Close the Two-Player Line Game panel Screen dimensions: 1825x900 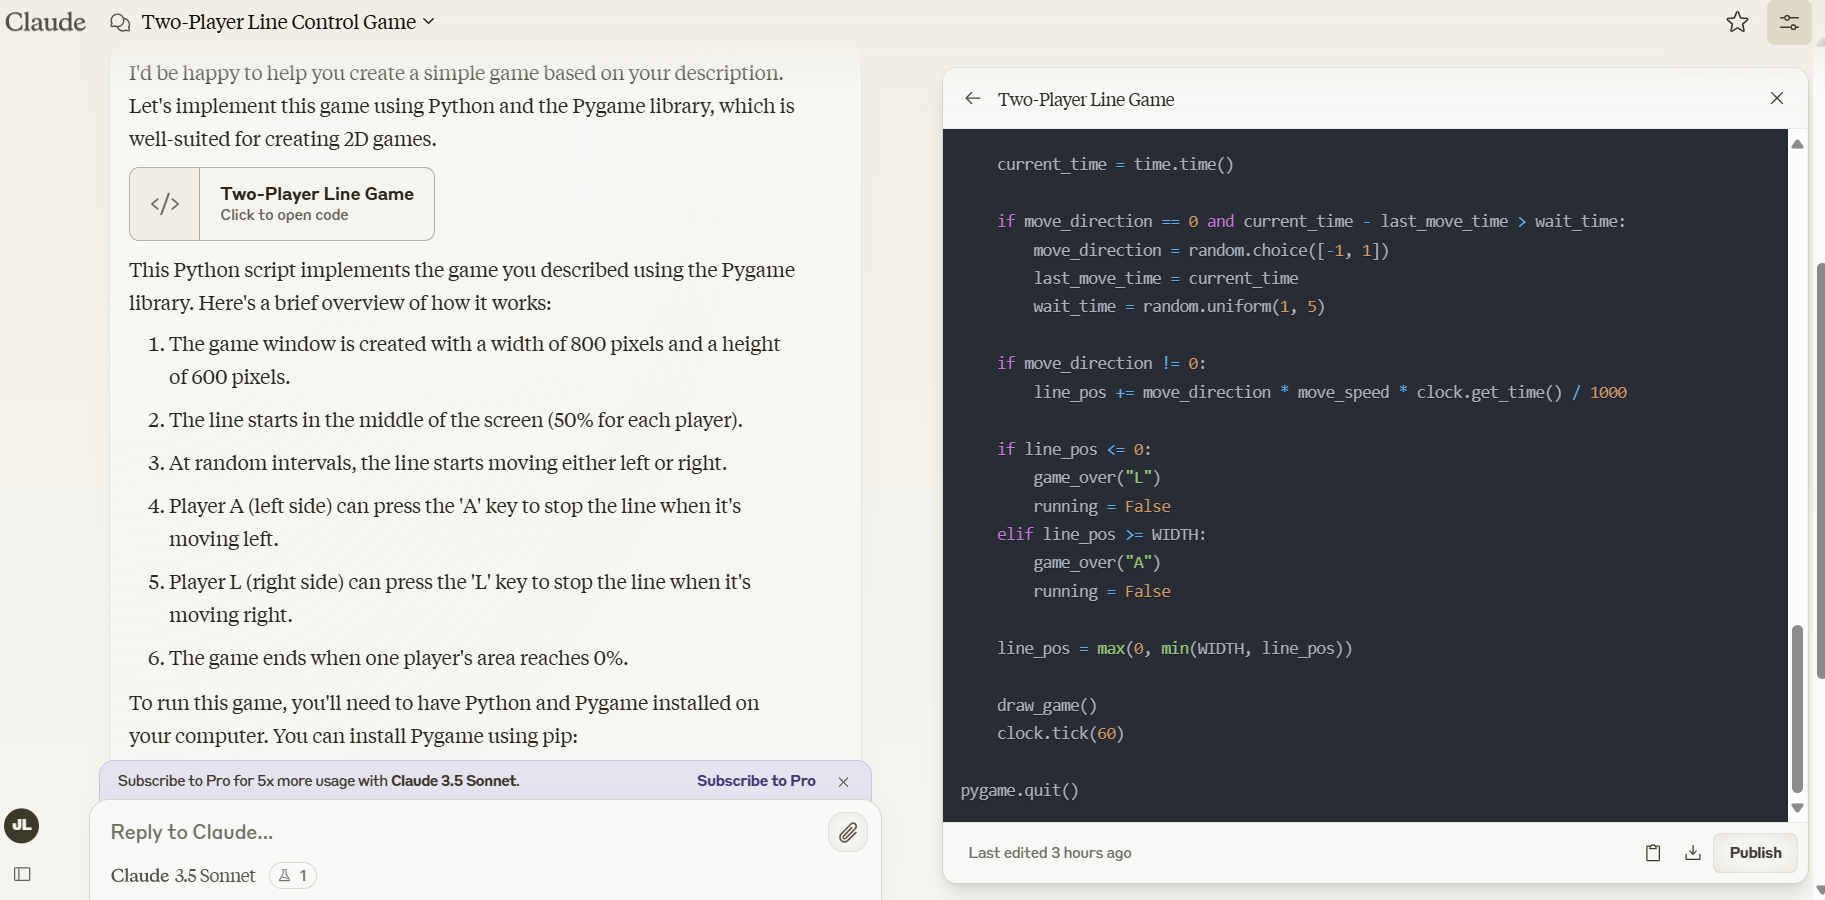point(1777,98)
